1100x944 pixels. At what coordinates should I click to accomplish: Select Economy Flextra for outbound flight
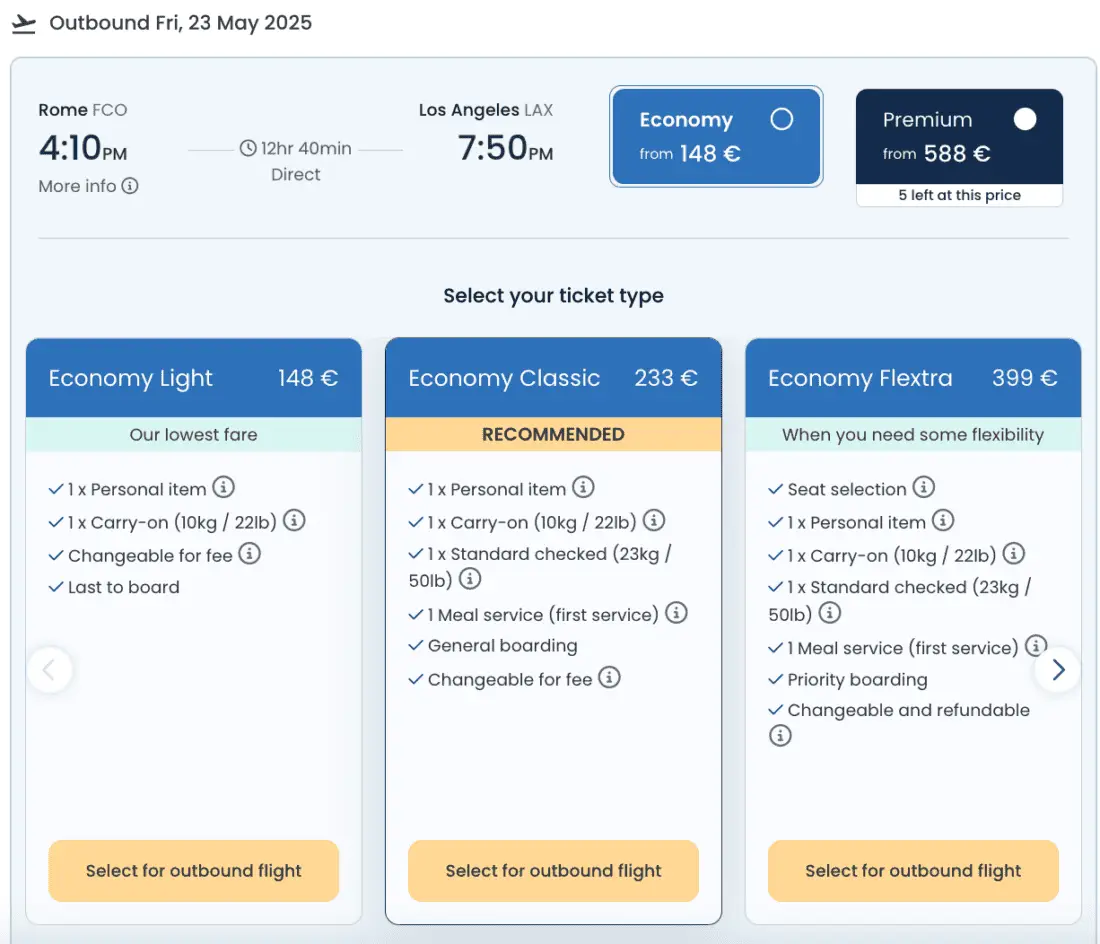point(912,871)
